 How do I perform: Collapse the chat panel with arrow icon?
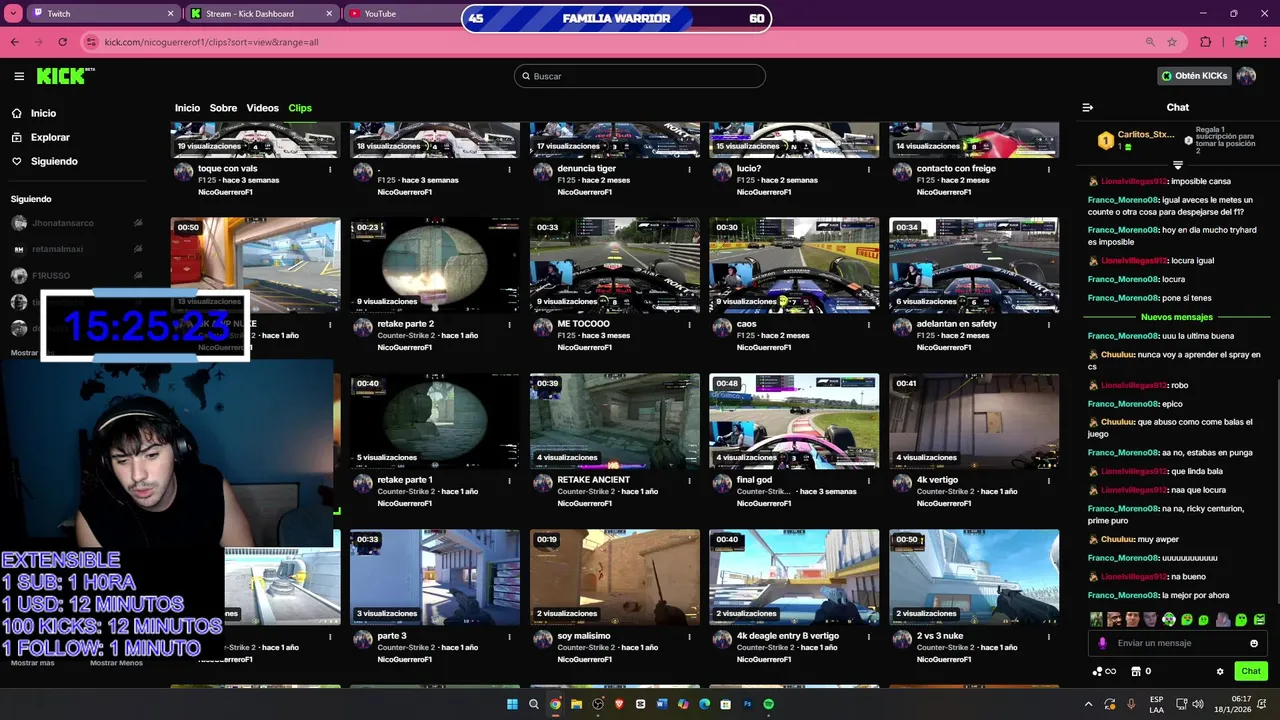1088,107
